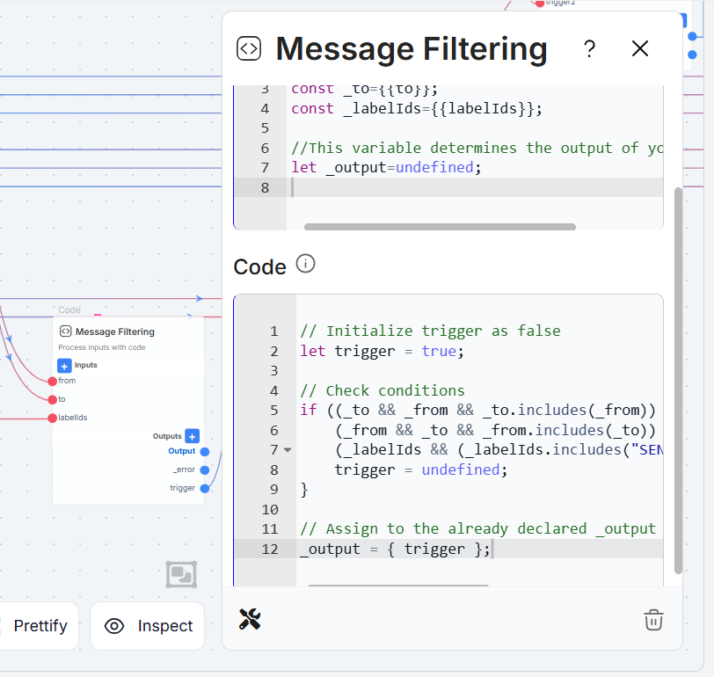The image size is (714, 677).
Task: Click the line 5 'if ((_to && _from' condition
Action: 477,410
